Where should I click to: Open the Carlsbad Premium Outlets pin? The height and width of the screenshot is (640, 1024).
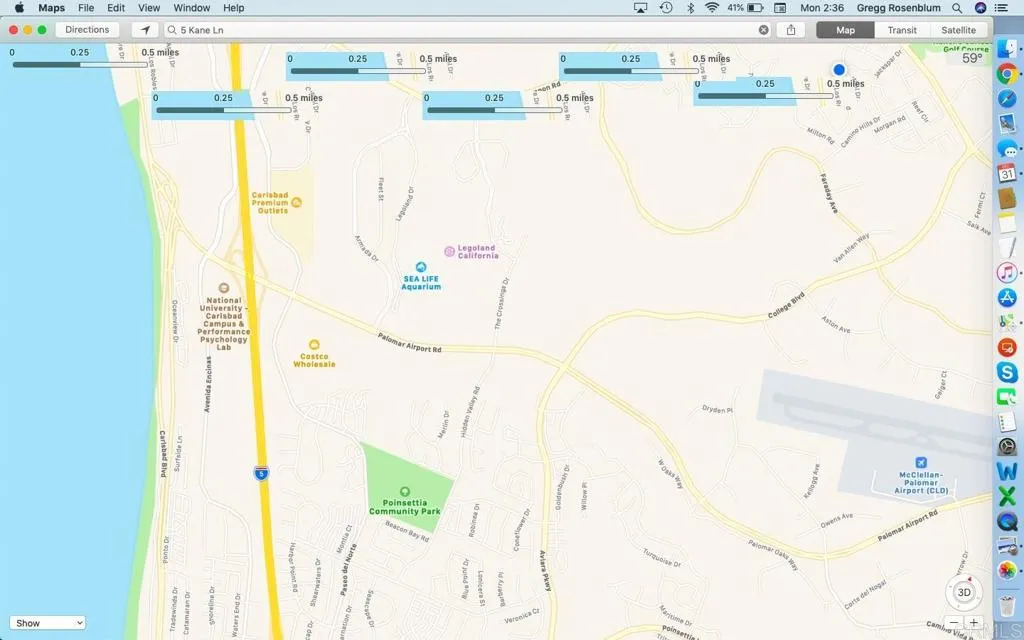click(x=296, y=202)
